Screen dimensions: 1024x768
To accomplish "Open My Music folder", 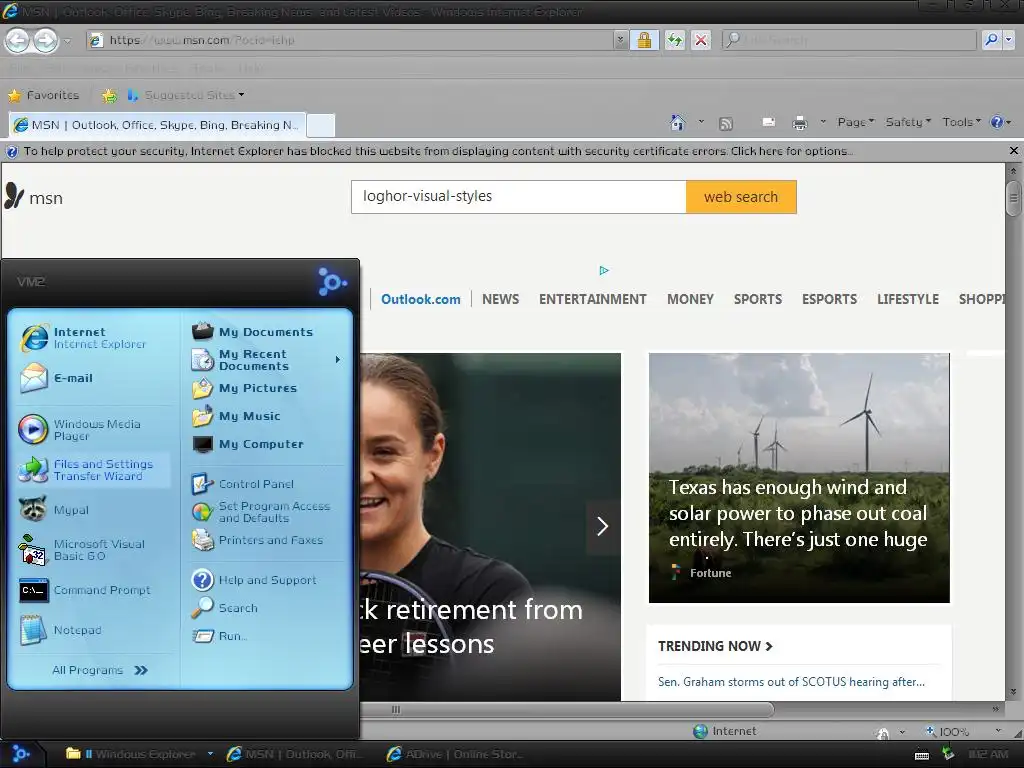I will [x=266, y=416].
